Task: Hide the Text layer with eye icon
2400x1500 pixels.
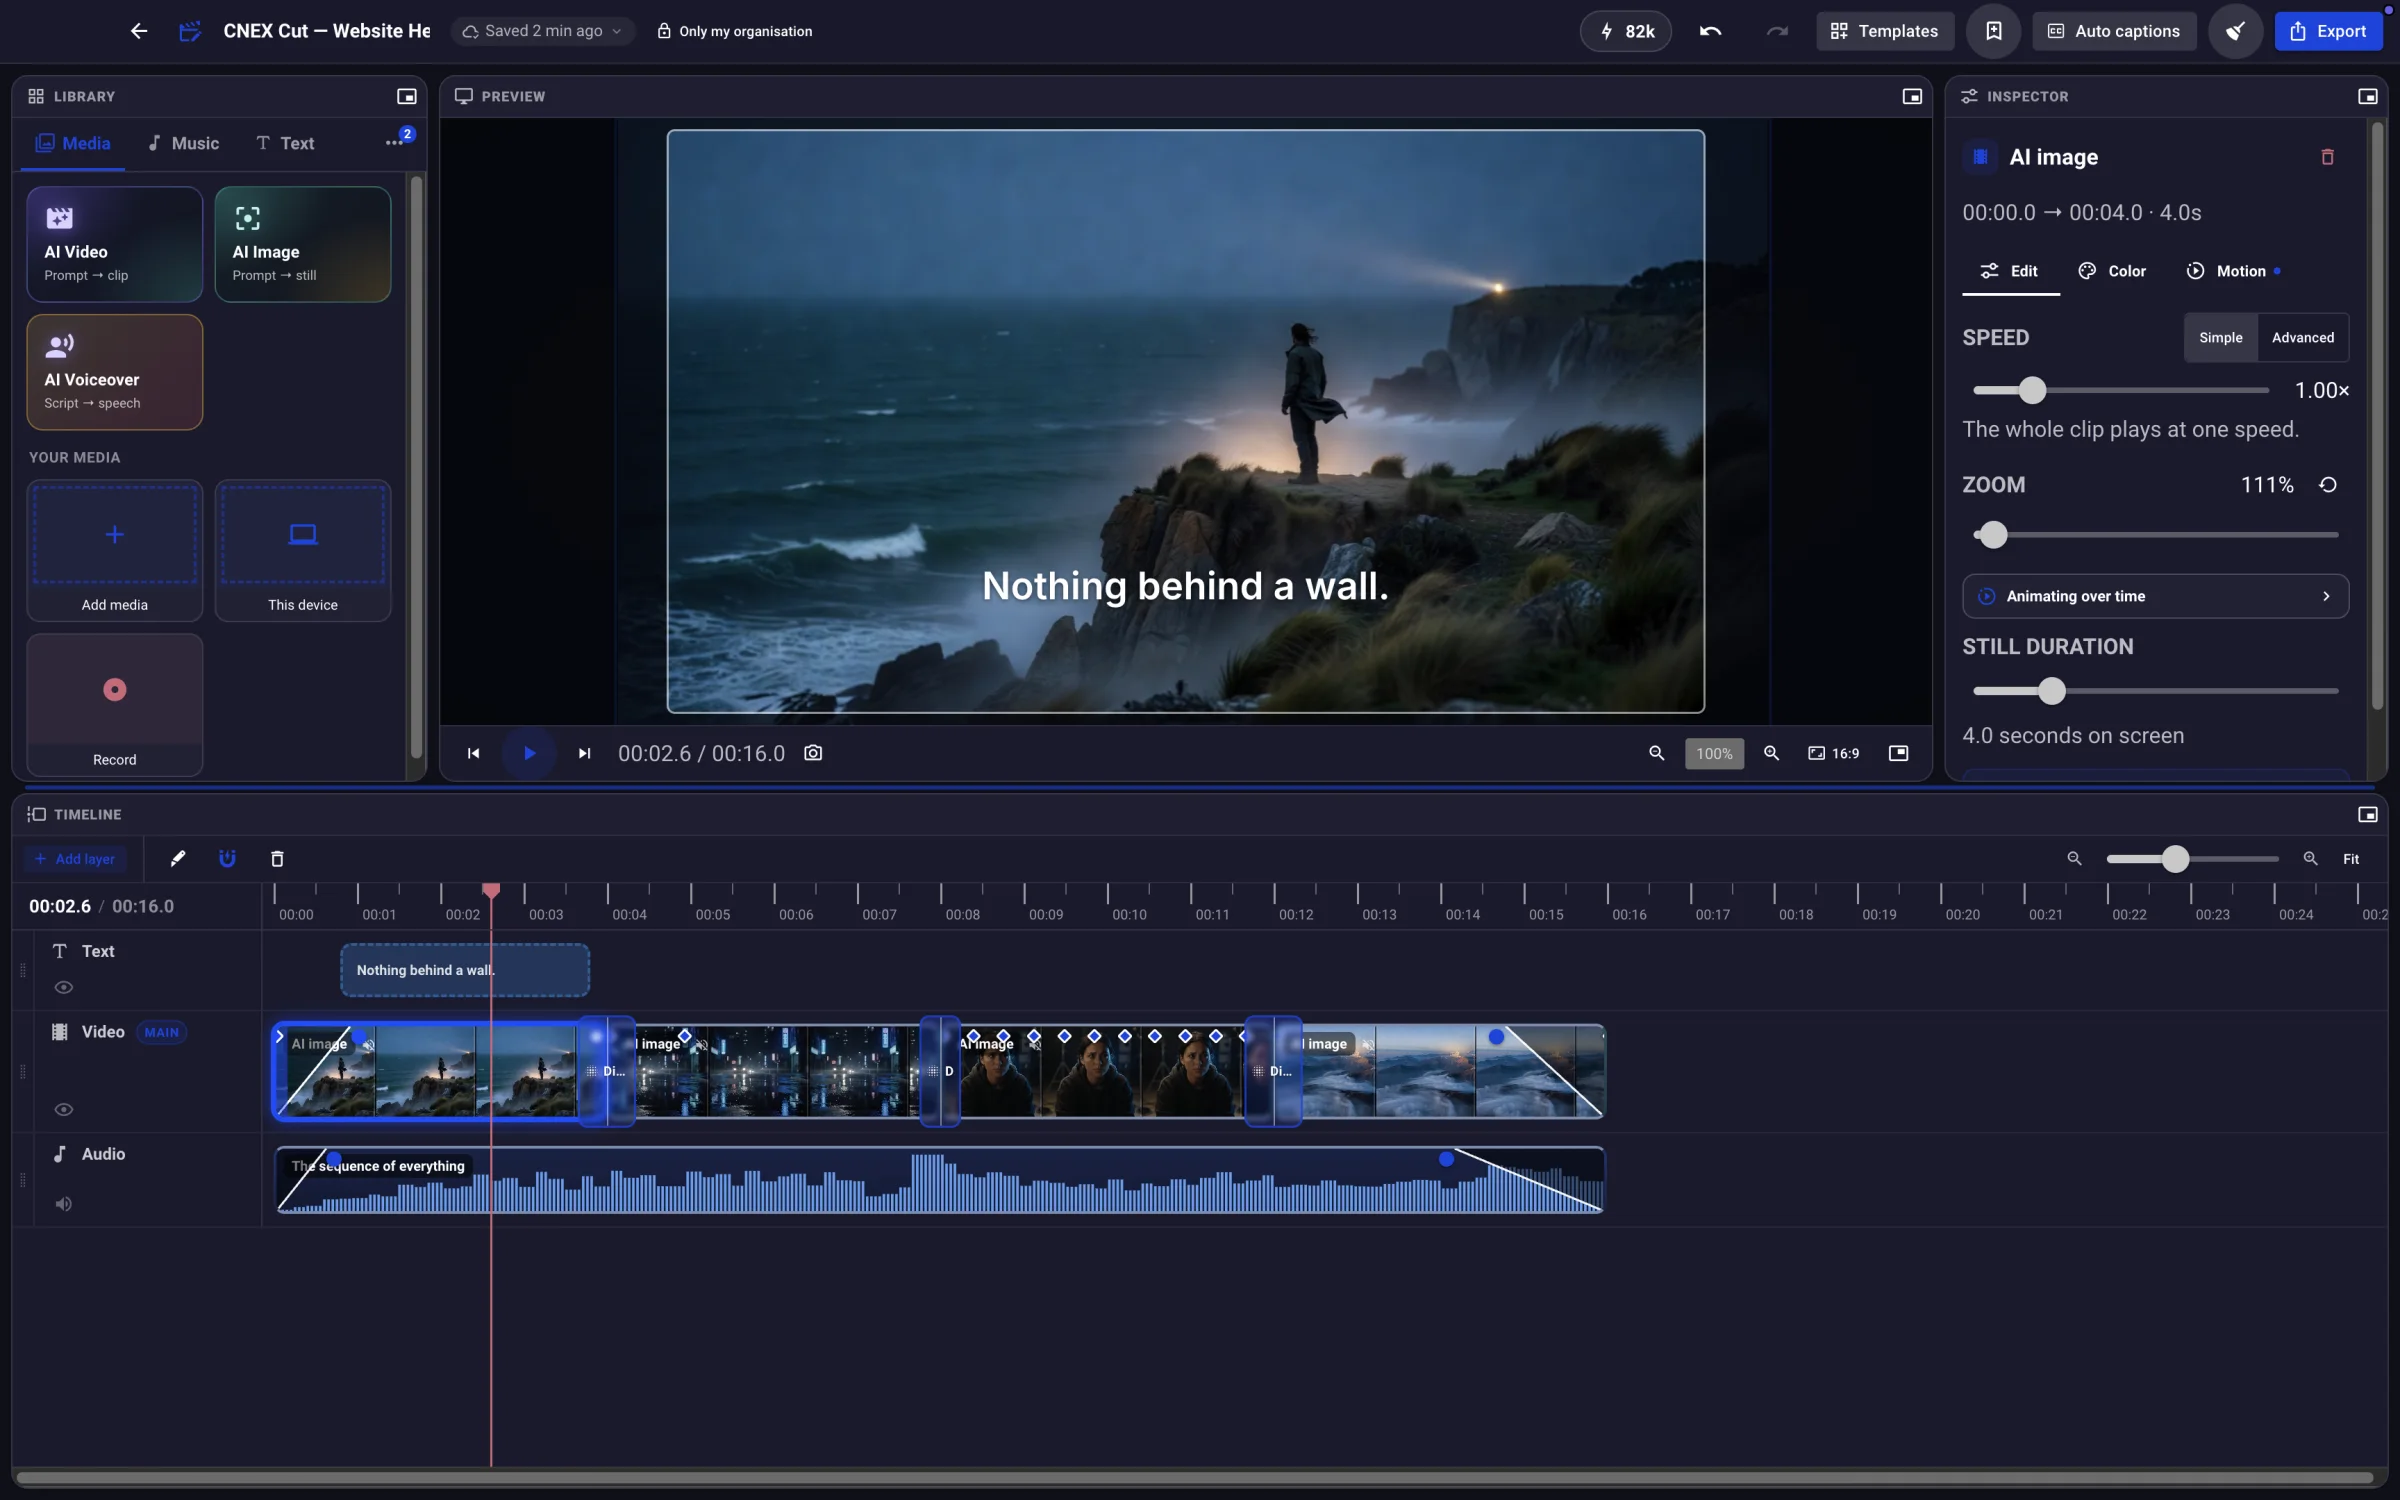Action: click(63, 988)
